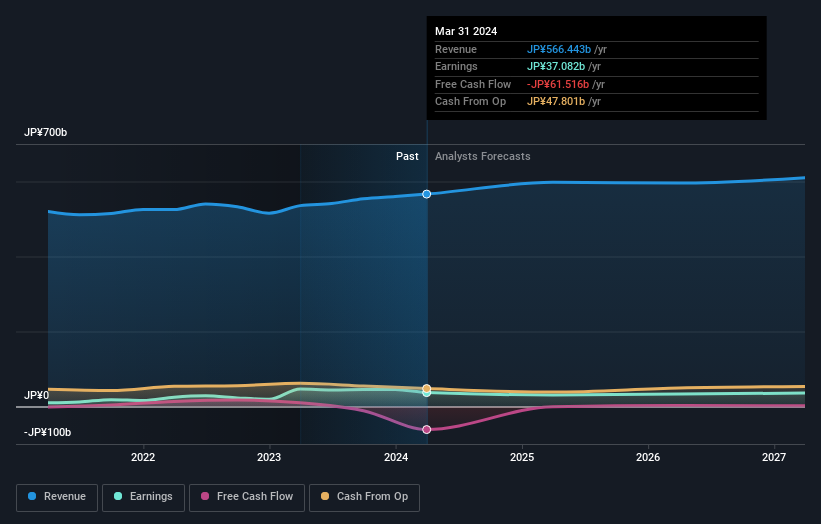Select the Free Cash Flow pink data point marker
The width and height of the screenshot is (821, 524).
pyautogui.click(x=427, y=429)
